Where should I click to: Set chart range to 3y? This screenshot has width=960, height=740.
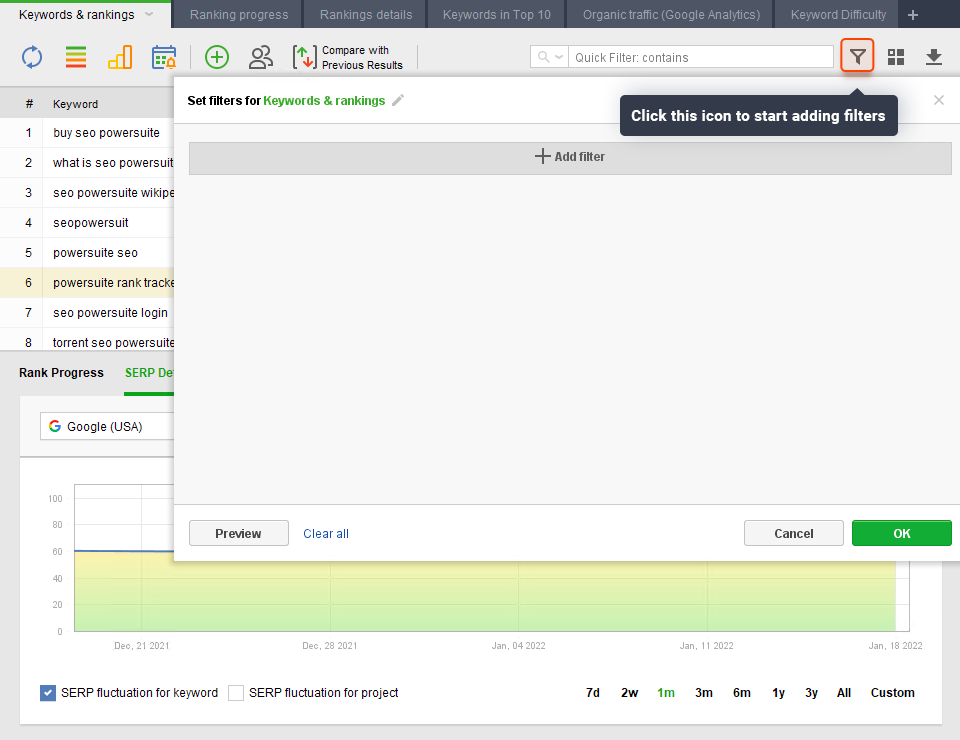[x=811, y=693]
